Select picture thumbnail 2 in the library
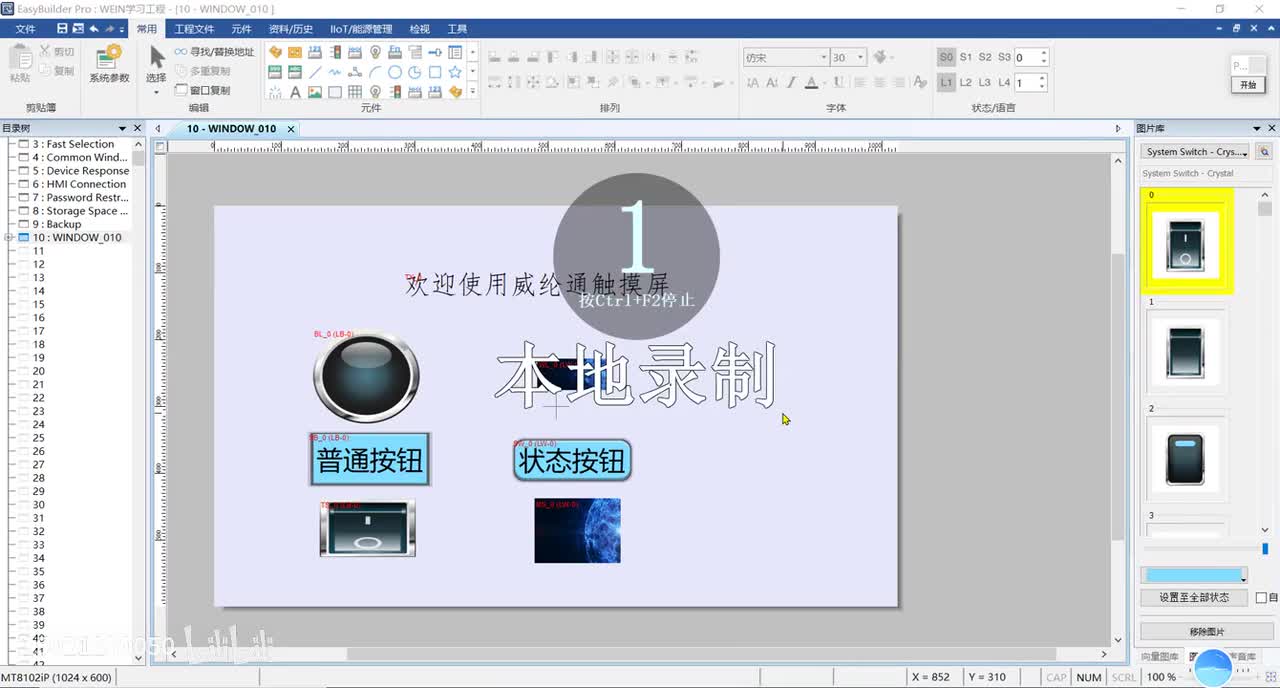This screenshot has height=688, width=1280. click(1186, 459)
